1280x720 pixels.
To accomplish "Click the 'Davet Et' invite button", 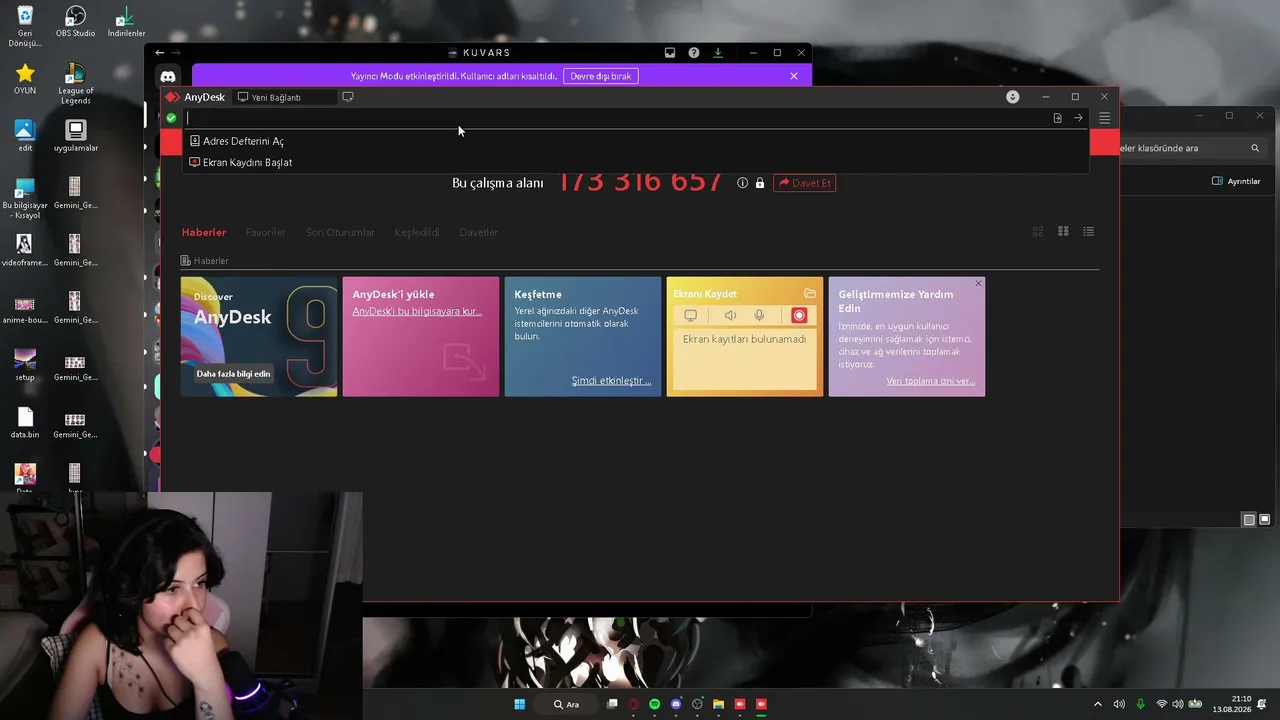I will click(x=804, y=183).
